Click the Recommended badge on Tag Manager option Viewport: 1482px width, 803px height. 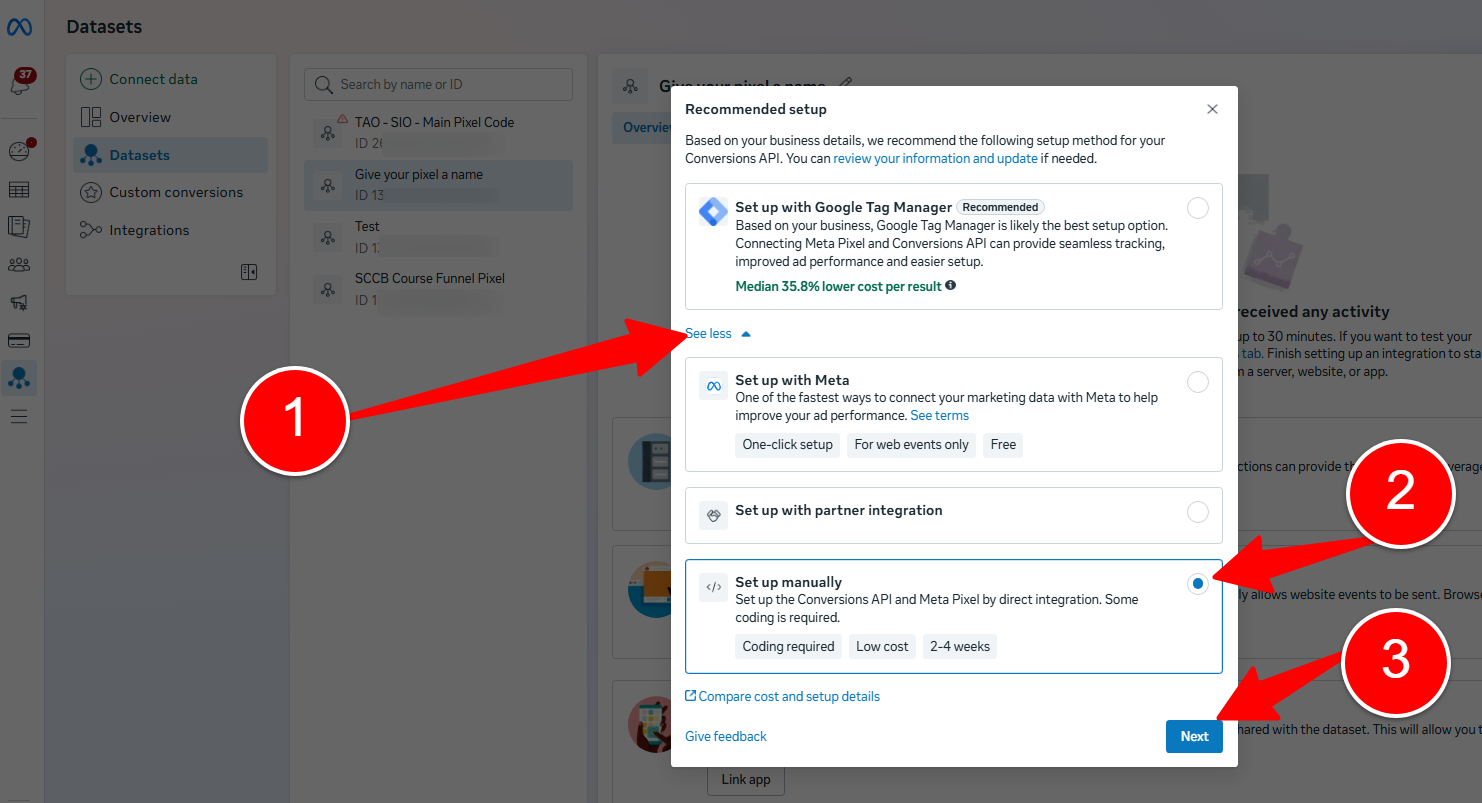pos(1000,207)
